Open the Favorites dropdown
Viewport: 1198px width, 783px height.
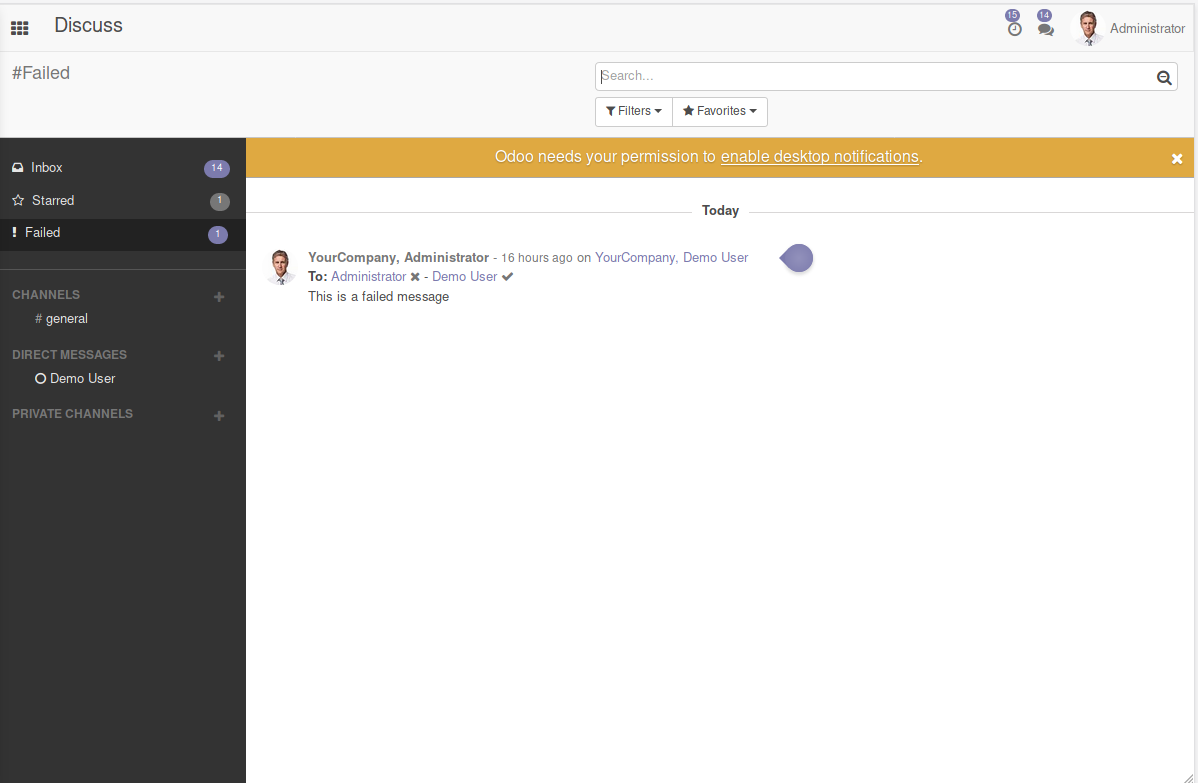coord(719,111)
